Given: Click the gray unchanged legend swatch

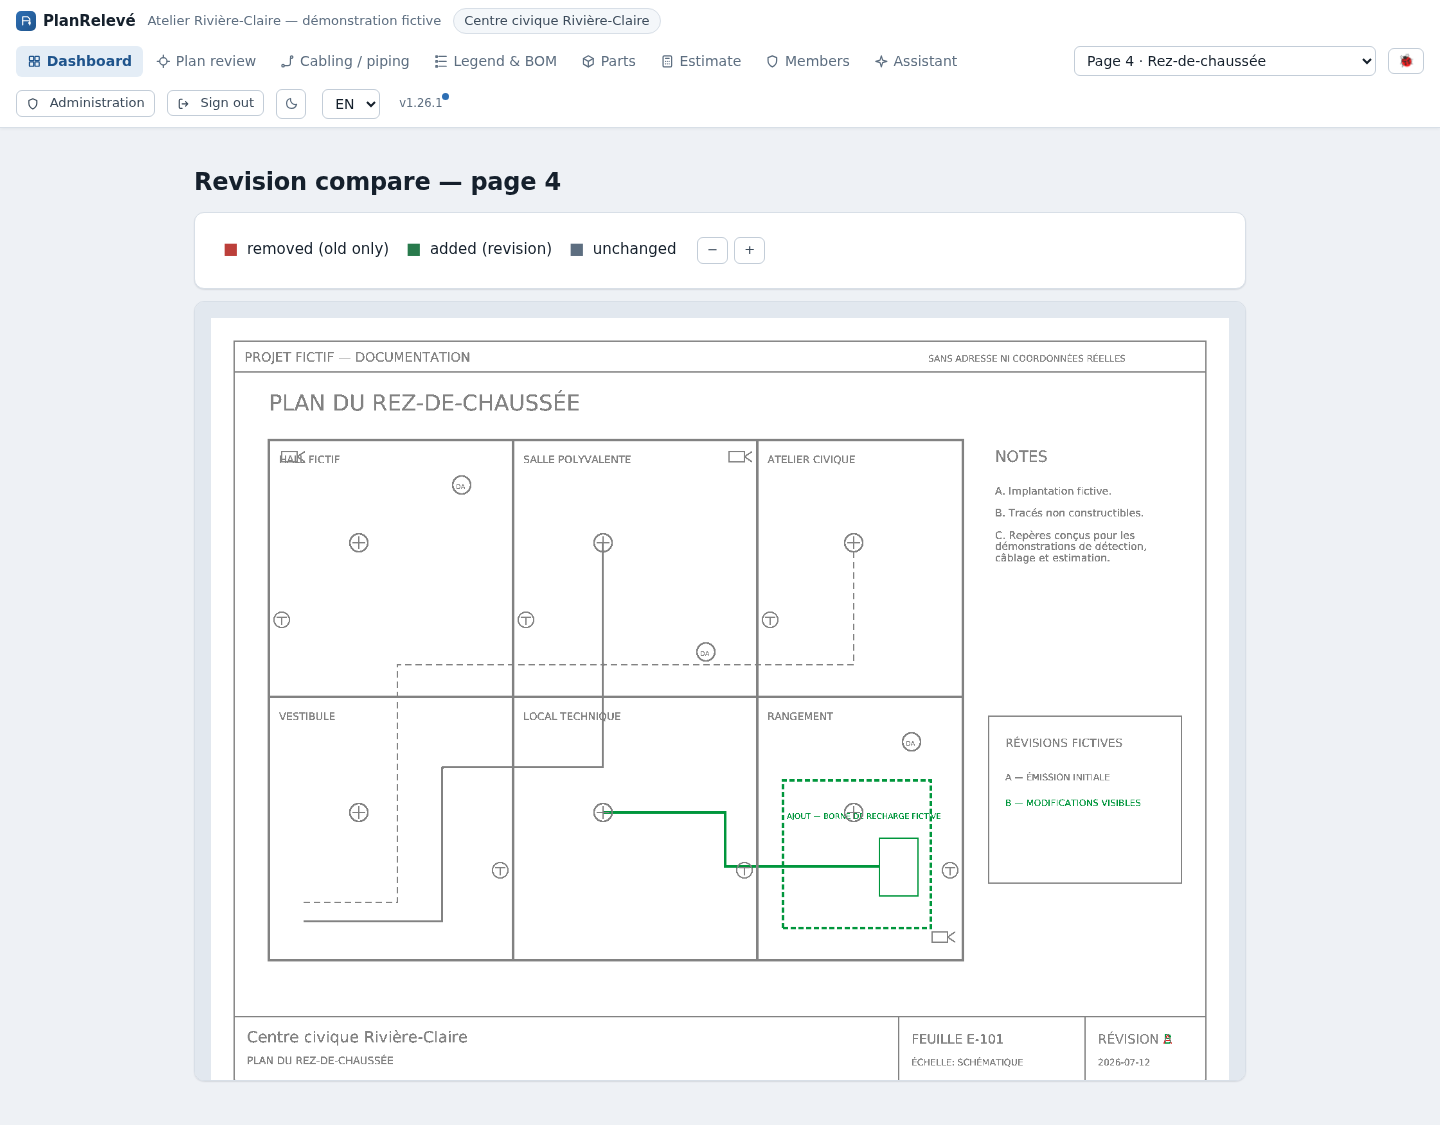Looking at the screenshot, I should pos(577,250).
